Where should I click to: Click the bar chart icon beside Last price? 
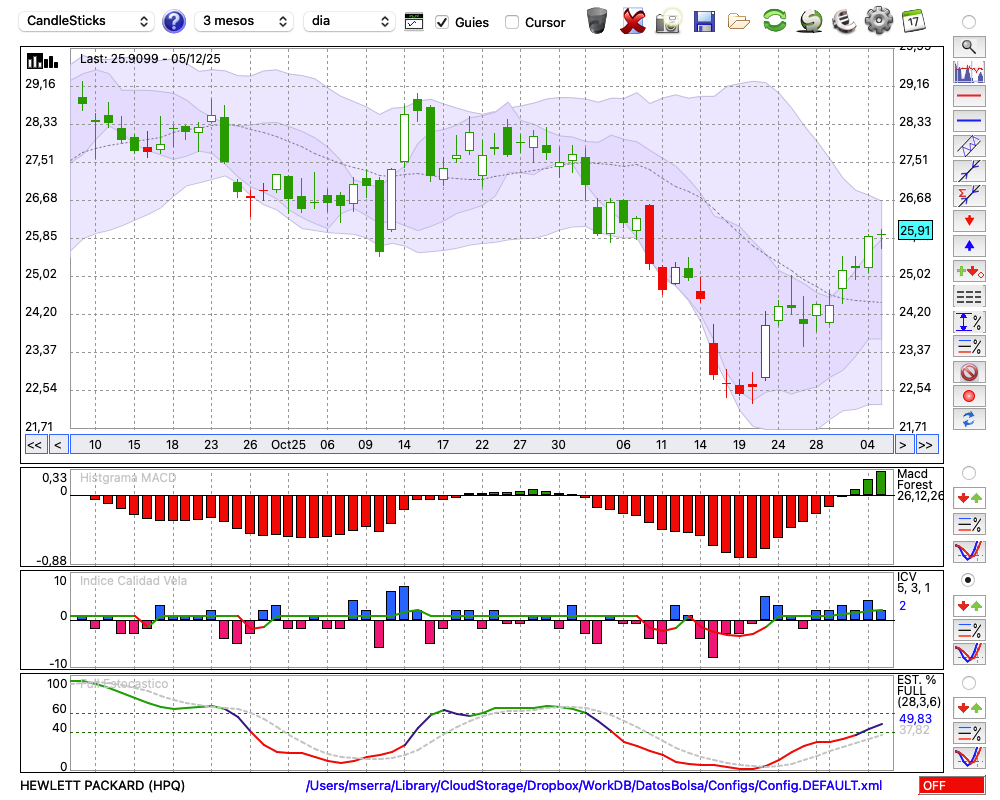click(x=42, y=61)
